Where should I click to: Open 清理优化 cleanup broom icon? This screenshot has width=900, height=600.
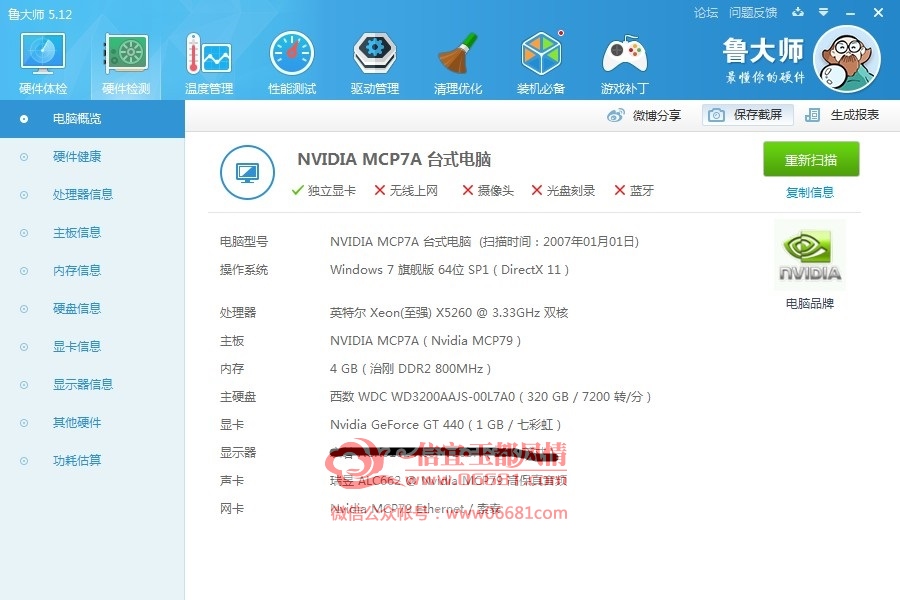(457, 54)
